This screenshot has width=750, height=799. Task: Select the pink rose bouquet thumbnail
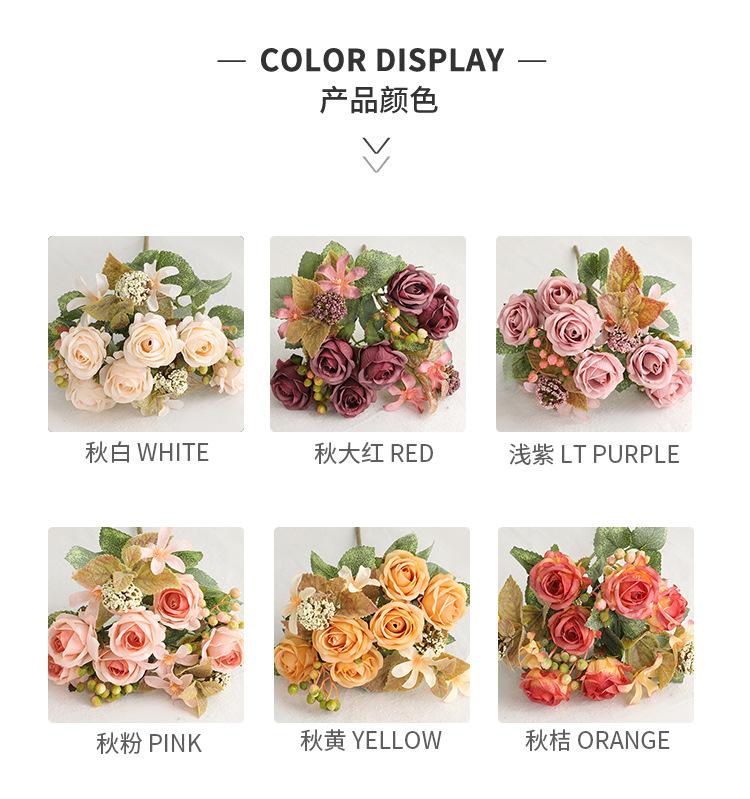point(146,625)
